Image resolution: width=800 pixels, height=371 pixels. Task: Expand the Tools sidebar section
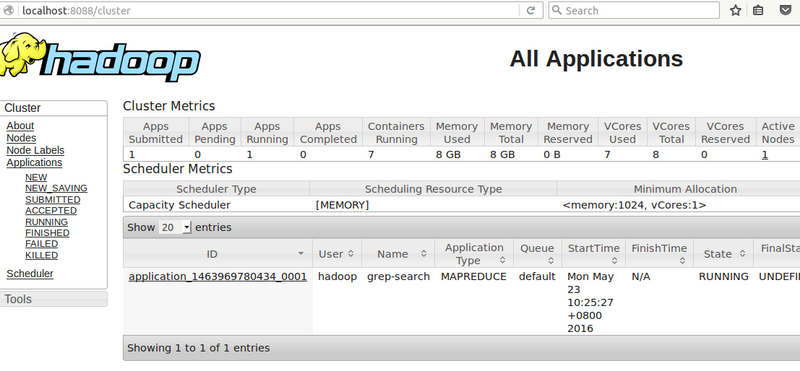(54, 299)
